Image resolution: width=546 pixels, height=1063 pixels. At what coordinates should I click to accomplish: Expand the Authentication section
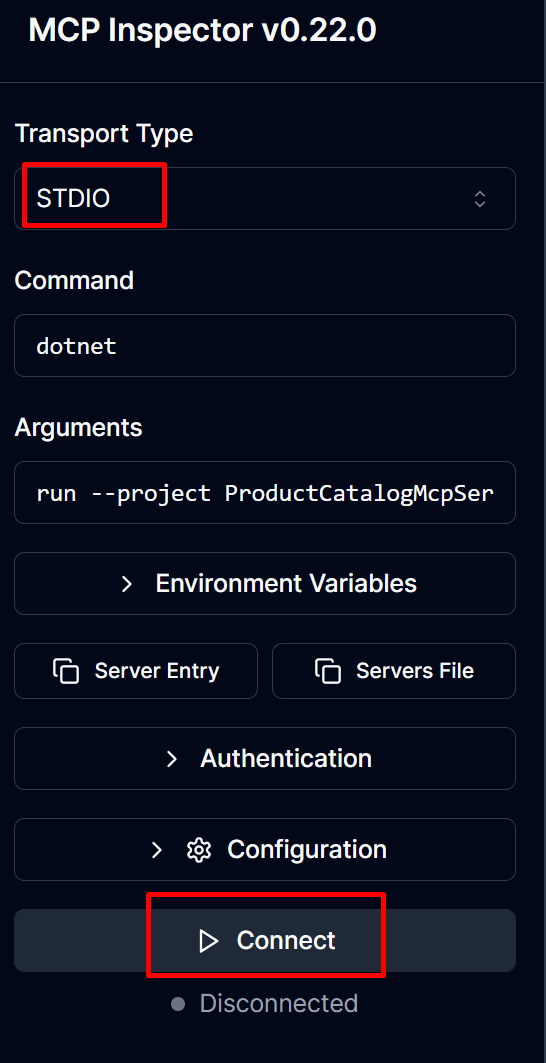[265, 759]
